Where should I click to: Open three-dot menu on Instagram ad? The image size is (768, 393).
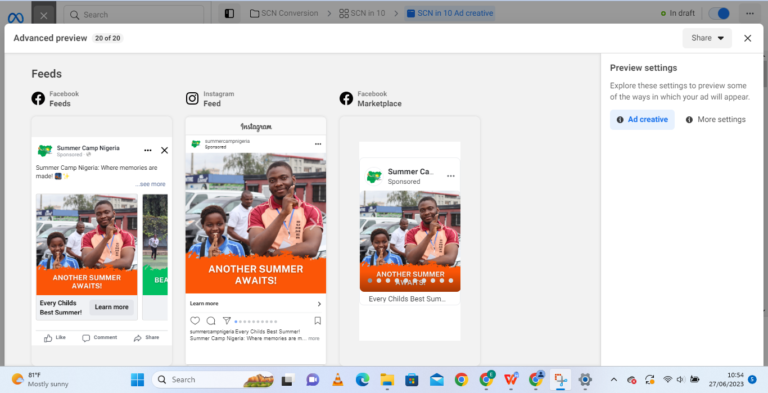318,144
